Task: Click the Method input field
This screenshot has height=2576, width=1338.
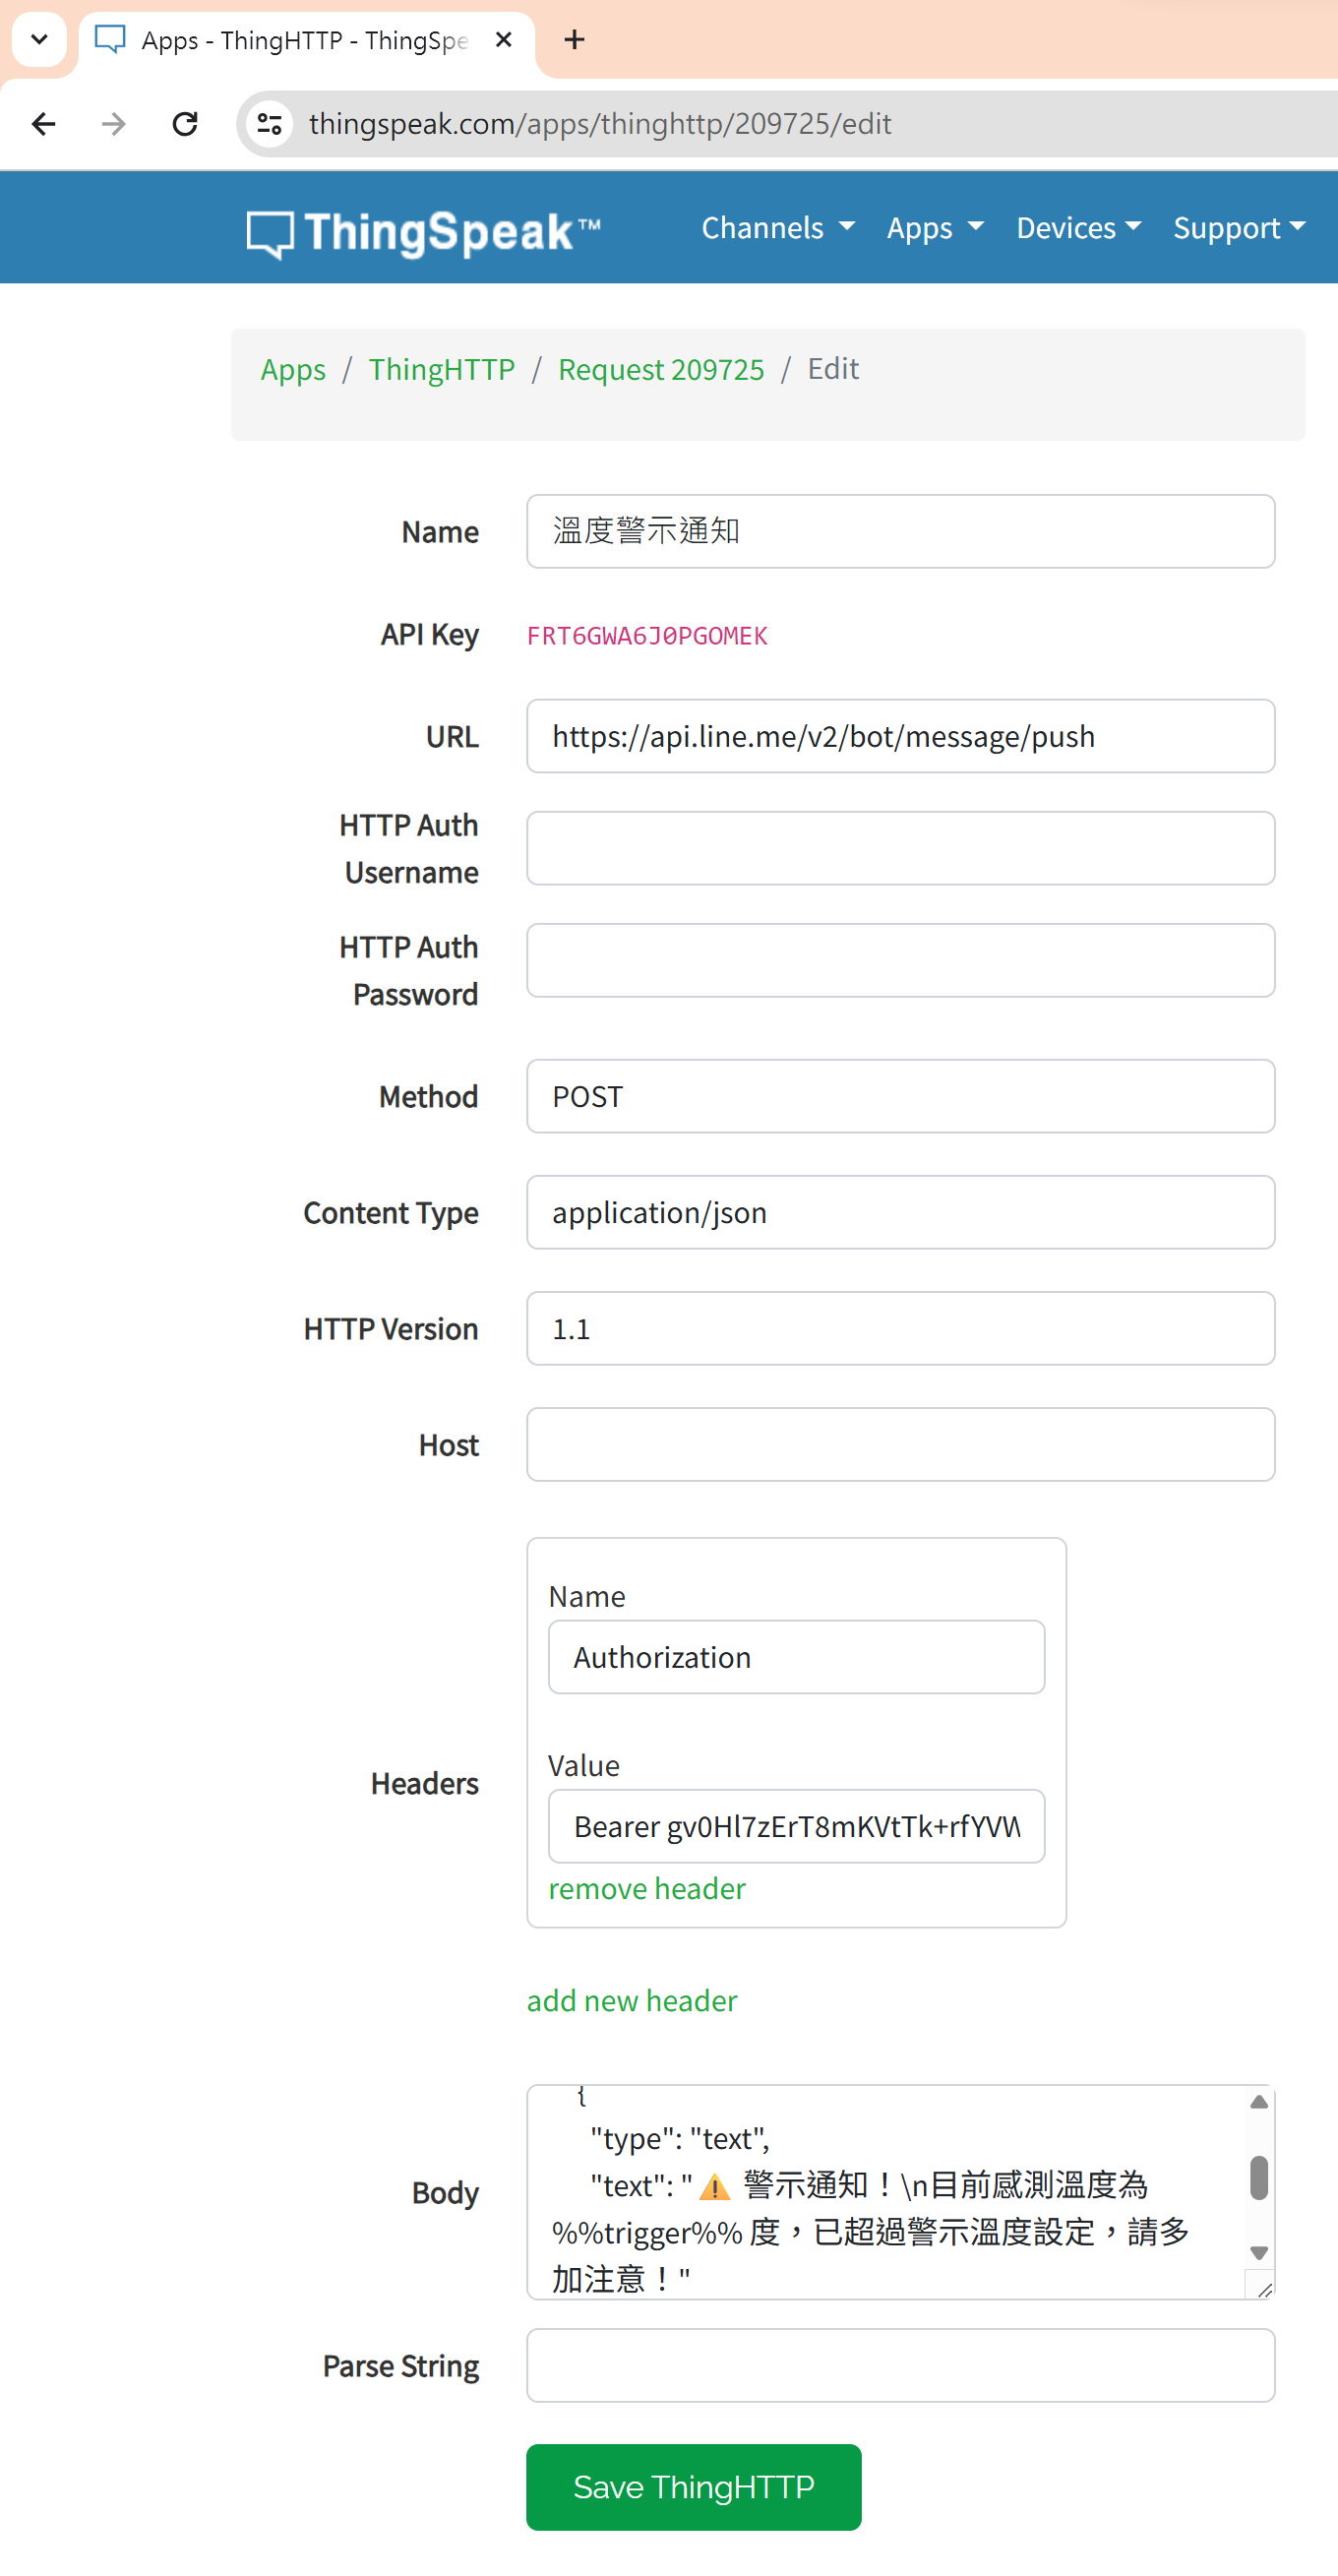Action: tap(900, 1097)
